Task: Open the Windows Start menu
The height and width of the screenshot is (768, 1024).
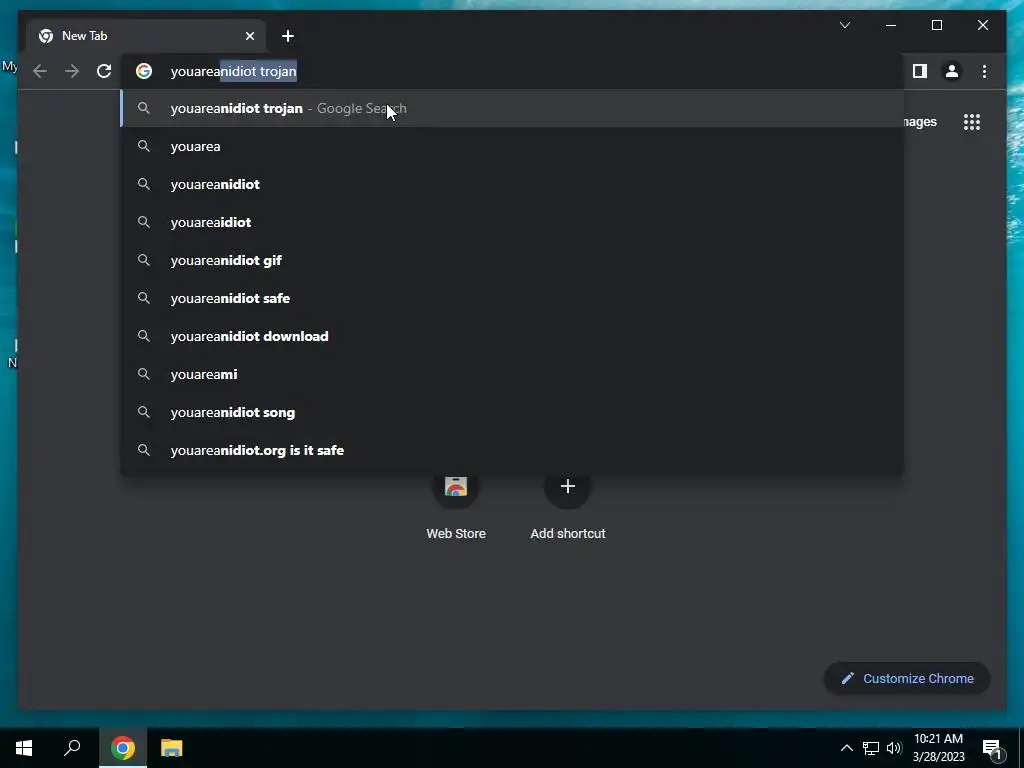Action: pos(24,748)
